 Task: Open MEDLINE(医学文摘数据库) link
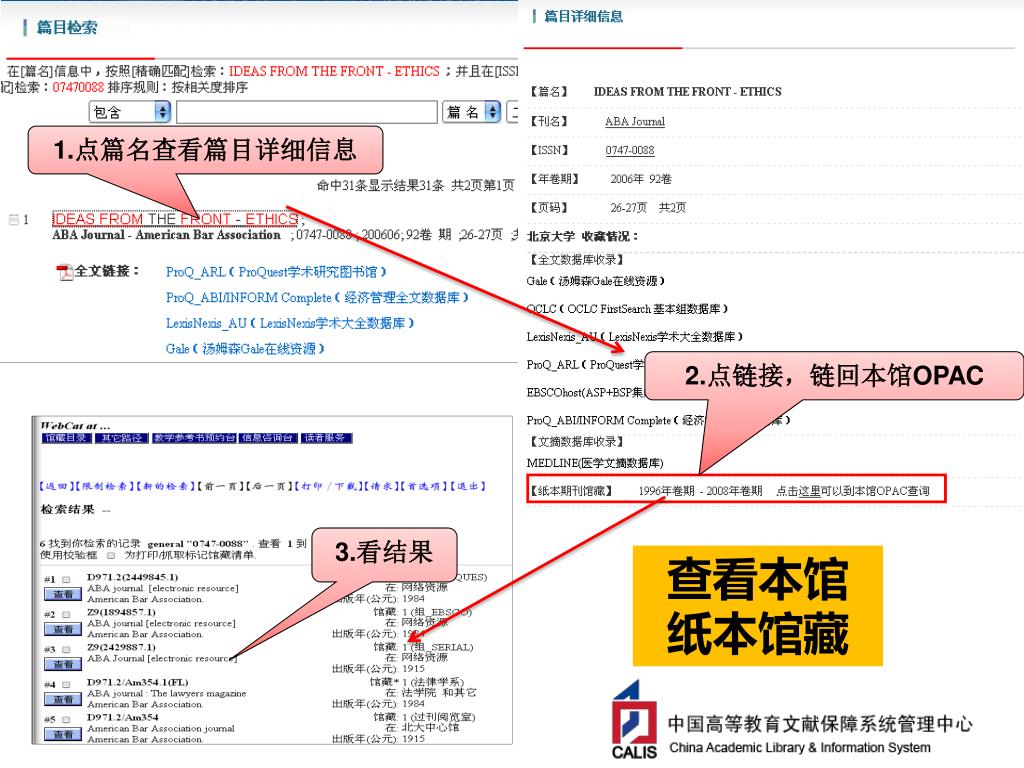coord(595,463)
